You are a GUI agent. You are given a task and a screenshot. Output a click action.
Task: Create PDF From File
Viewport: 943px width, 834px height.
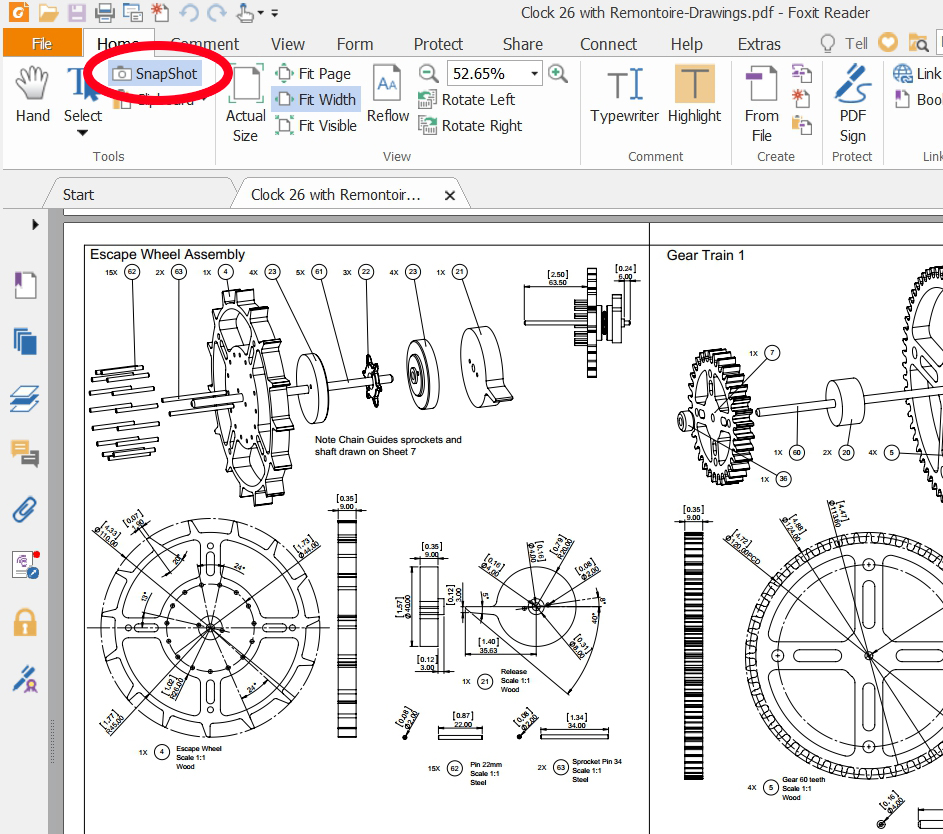pyautogui.click(x=761, y=104)
